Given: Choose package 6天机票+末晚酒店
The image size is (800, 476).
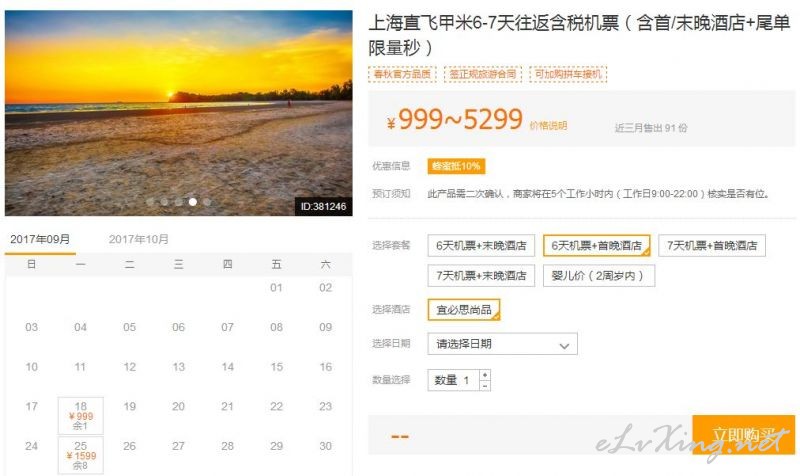Looking at the screenshot, I should [x=481, y=245].
